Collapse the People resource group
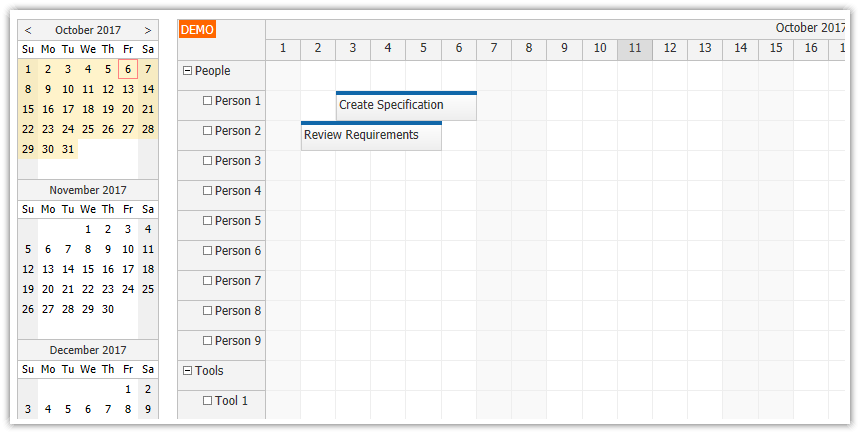The width and height of the screenshot is (860, 434). tap(187, 71)
